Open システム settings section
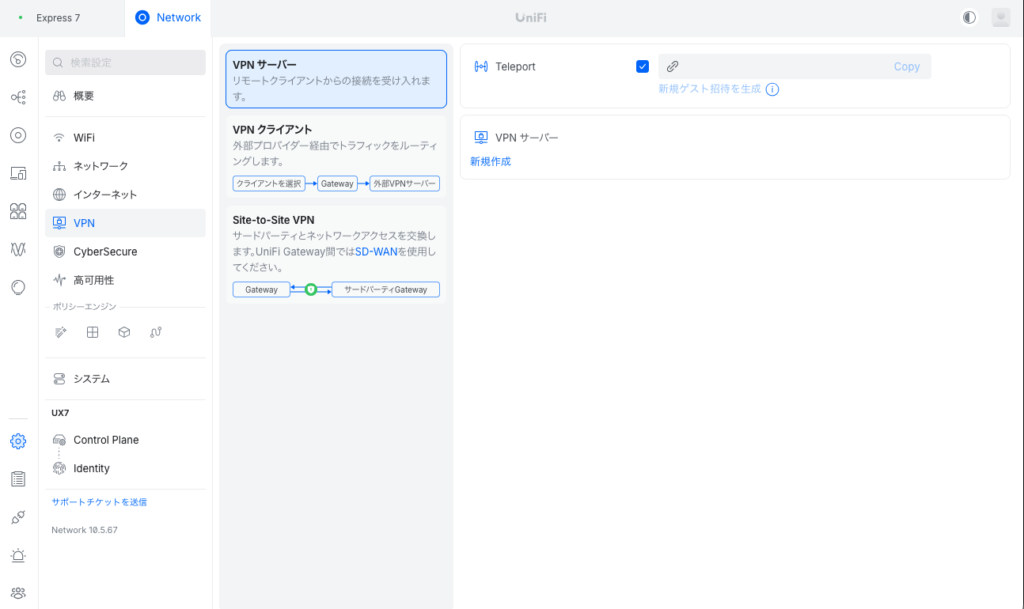This screenshot has height=609, width=1024. tap(125, 379)
